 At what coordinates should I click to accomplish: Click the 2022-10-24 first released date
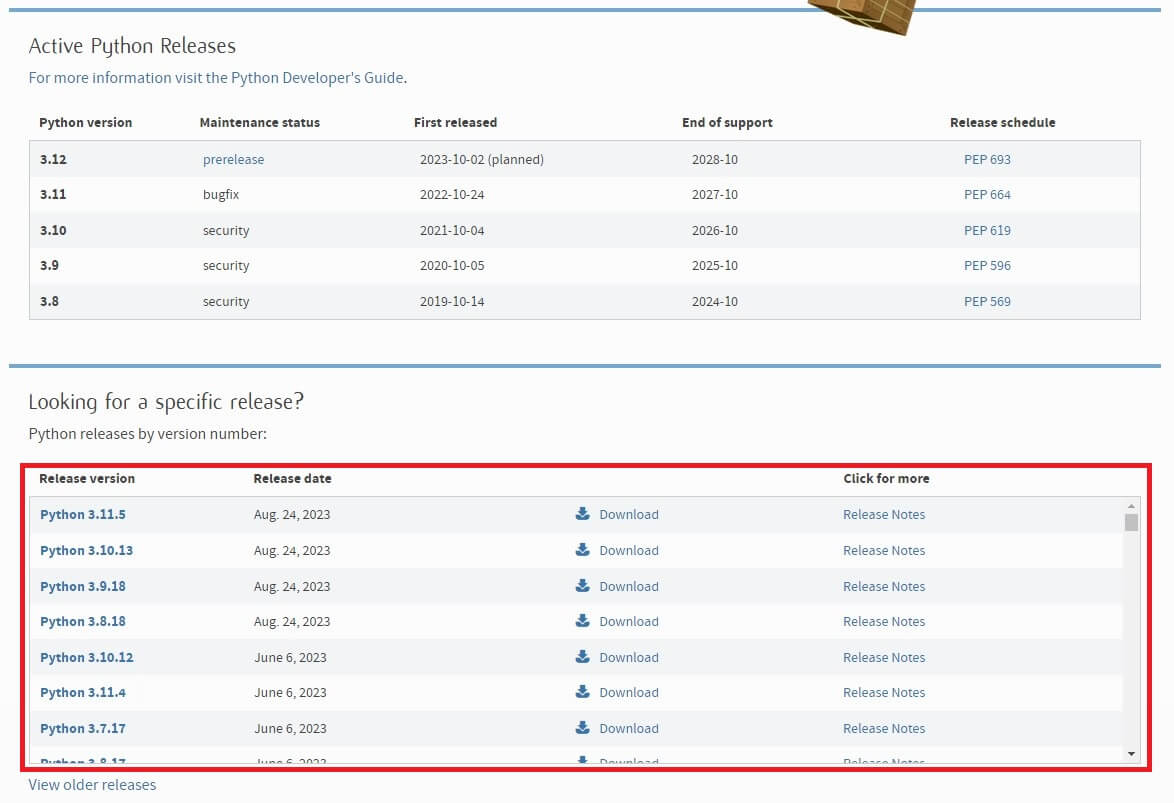point(451,195)
